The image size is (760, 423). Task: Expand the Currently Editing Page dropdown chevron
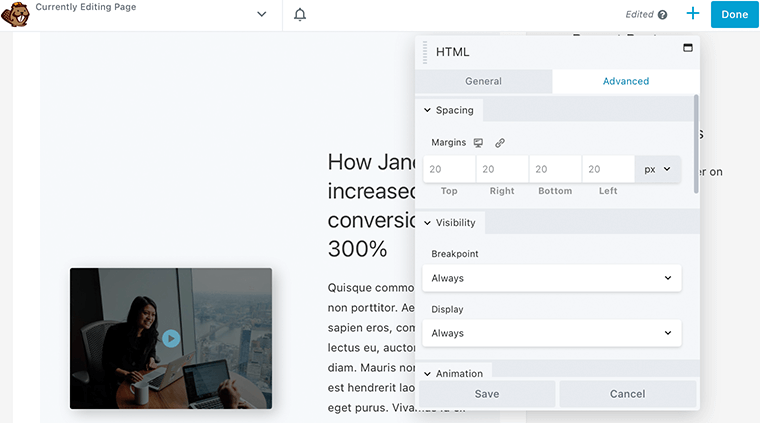262,14
